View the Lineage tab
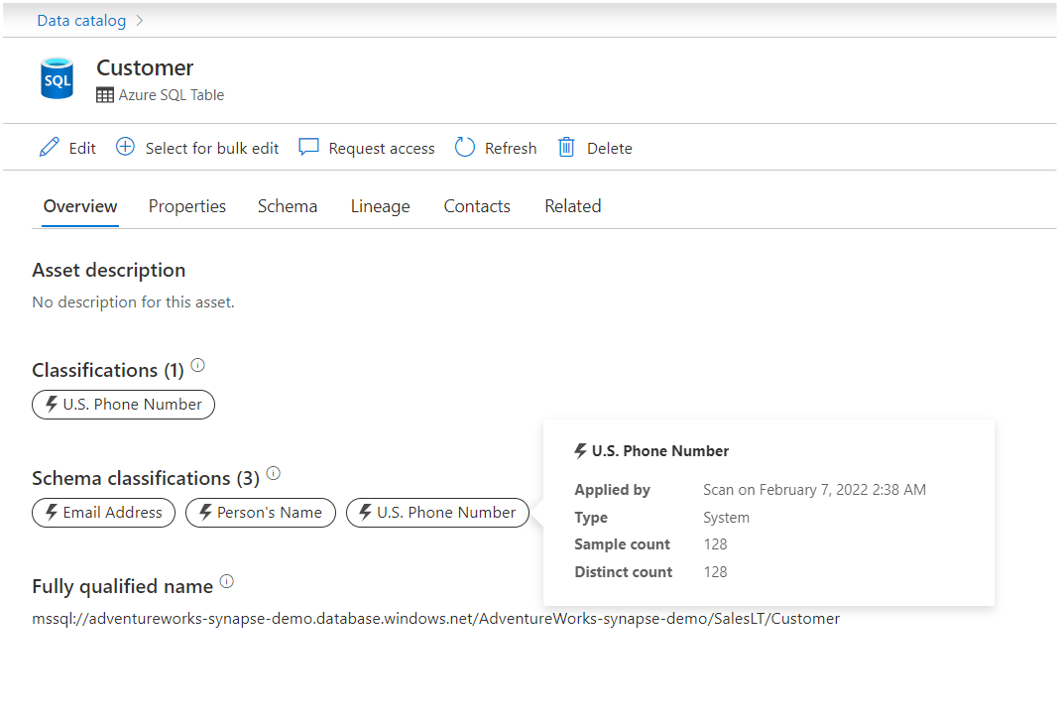The image size is (1059, 720). tap(380, 206)
